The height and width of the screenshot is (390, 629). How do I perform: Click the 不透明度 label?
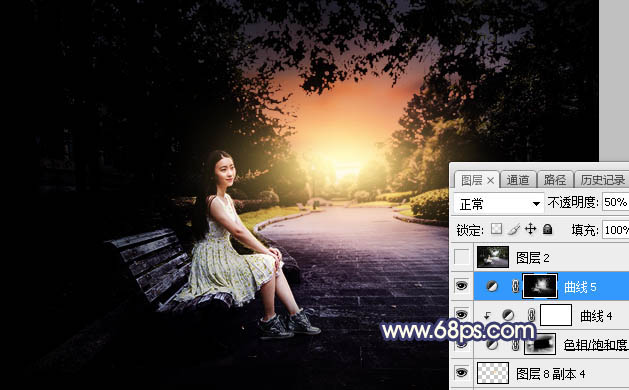tap(573, 203)
